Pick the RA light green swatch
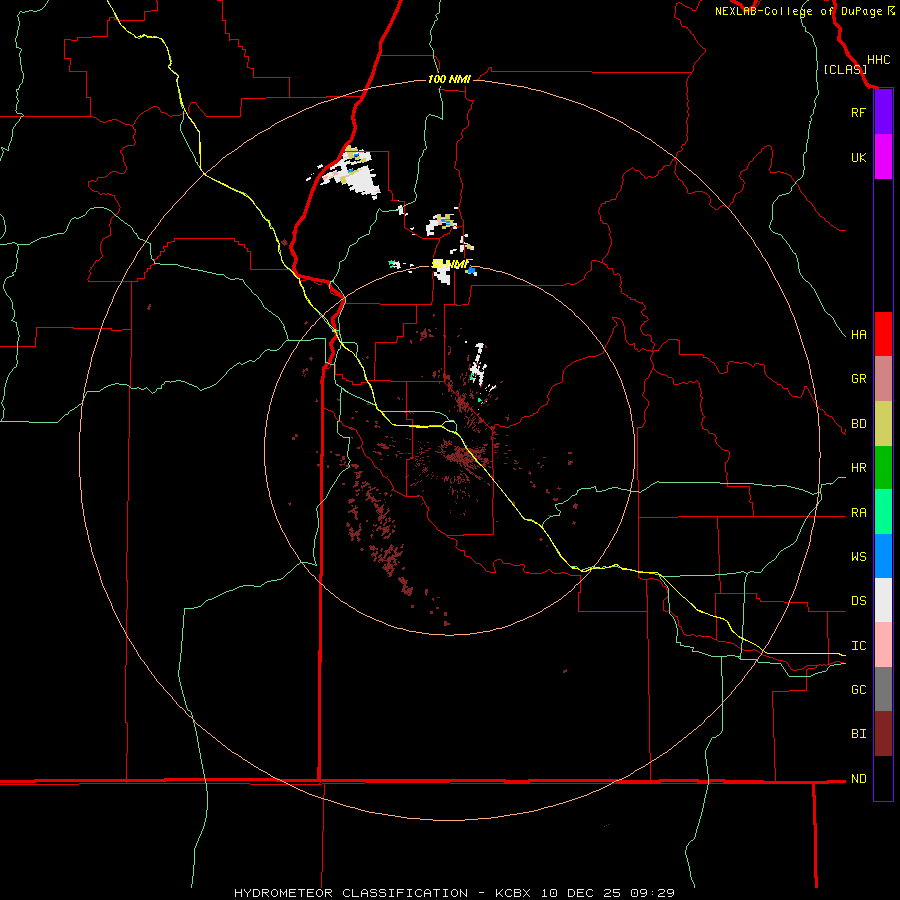The width and height of the screenshot is (900, 900). click(883, 512)
